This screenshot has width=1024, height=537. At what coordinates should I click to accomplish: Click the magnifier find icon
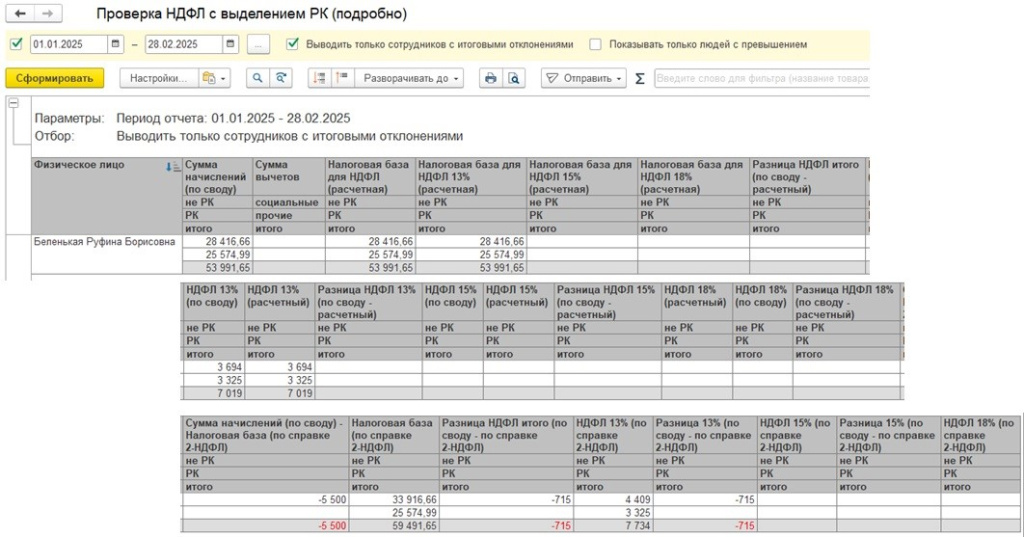click(x=257, y=78)
